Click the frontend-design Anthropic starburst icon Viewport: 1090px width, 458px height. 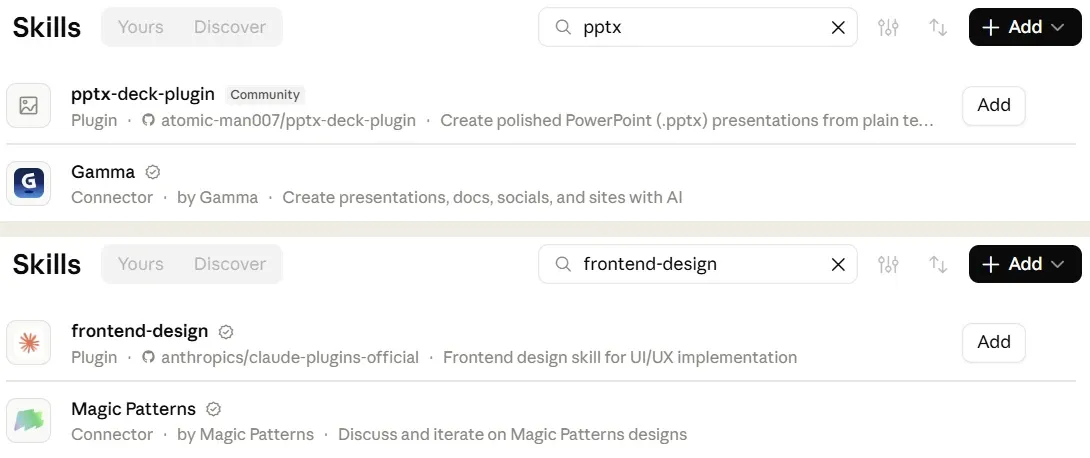pos(29,343)
